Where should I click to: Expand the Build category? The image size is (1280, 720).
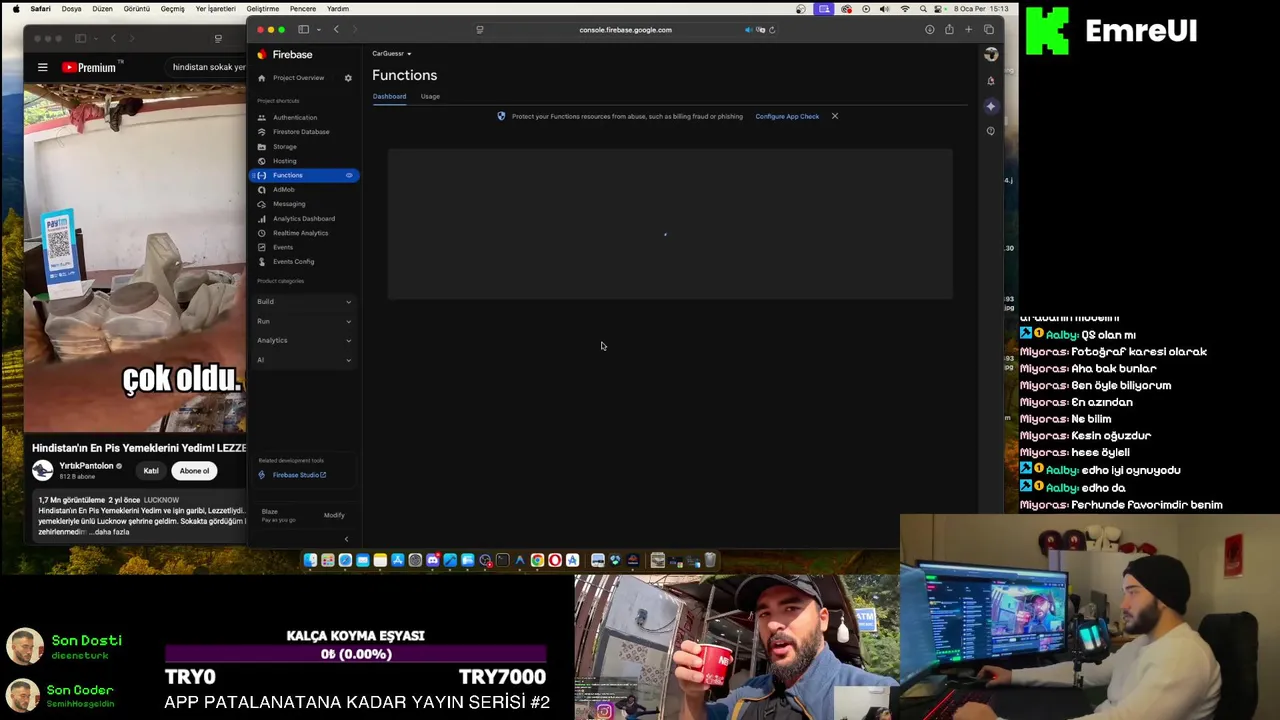[304, 301]
